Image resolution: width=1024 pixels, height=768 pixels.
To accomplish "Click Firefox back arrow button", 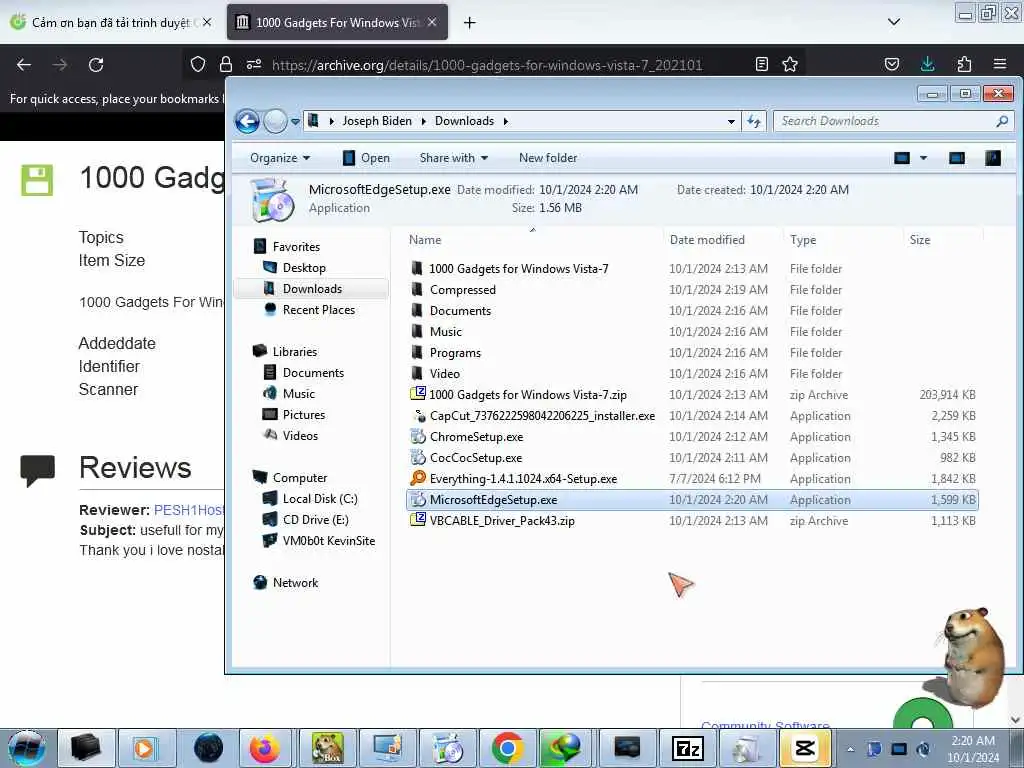I will point(24,65).
